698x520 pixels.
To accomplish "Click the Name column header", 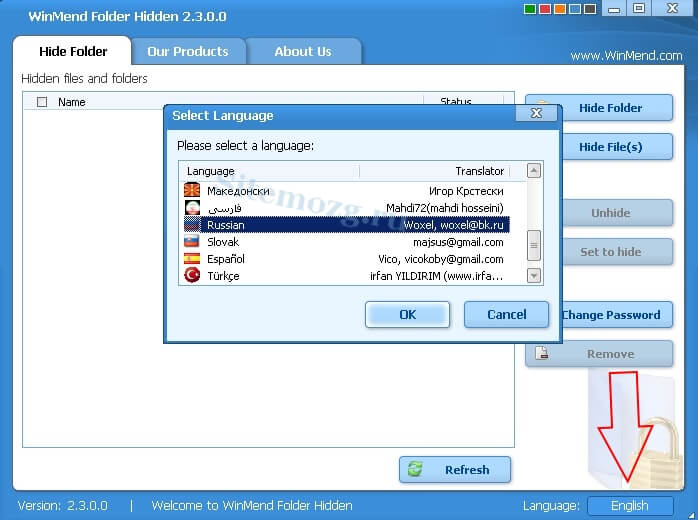I will [x=72, y=102].
